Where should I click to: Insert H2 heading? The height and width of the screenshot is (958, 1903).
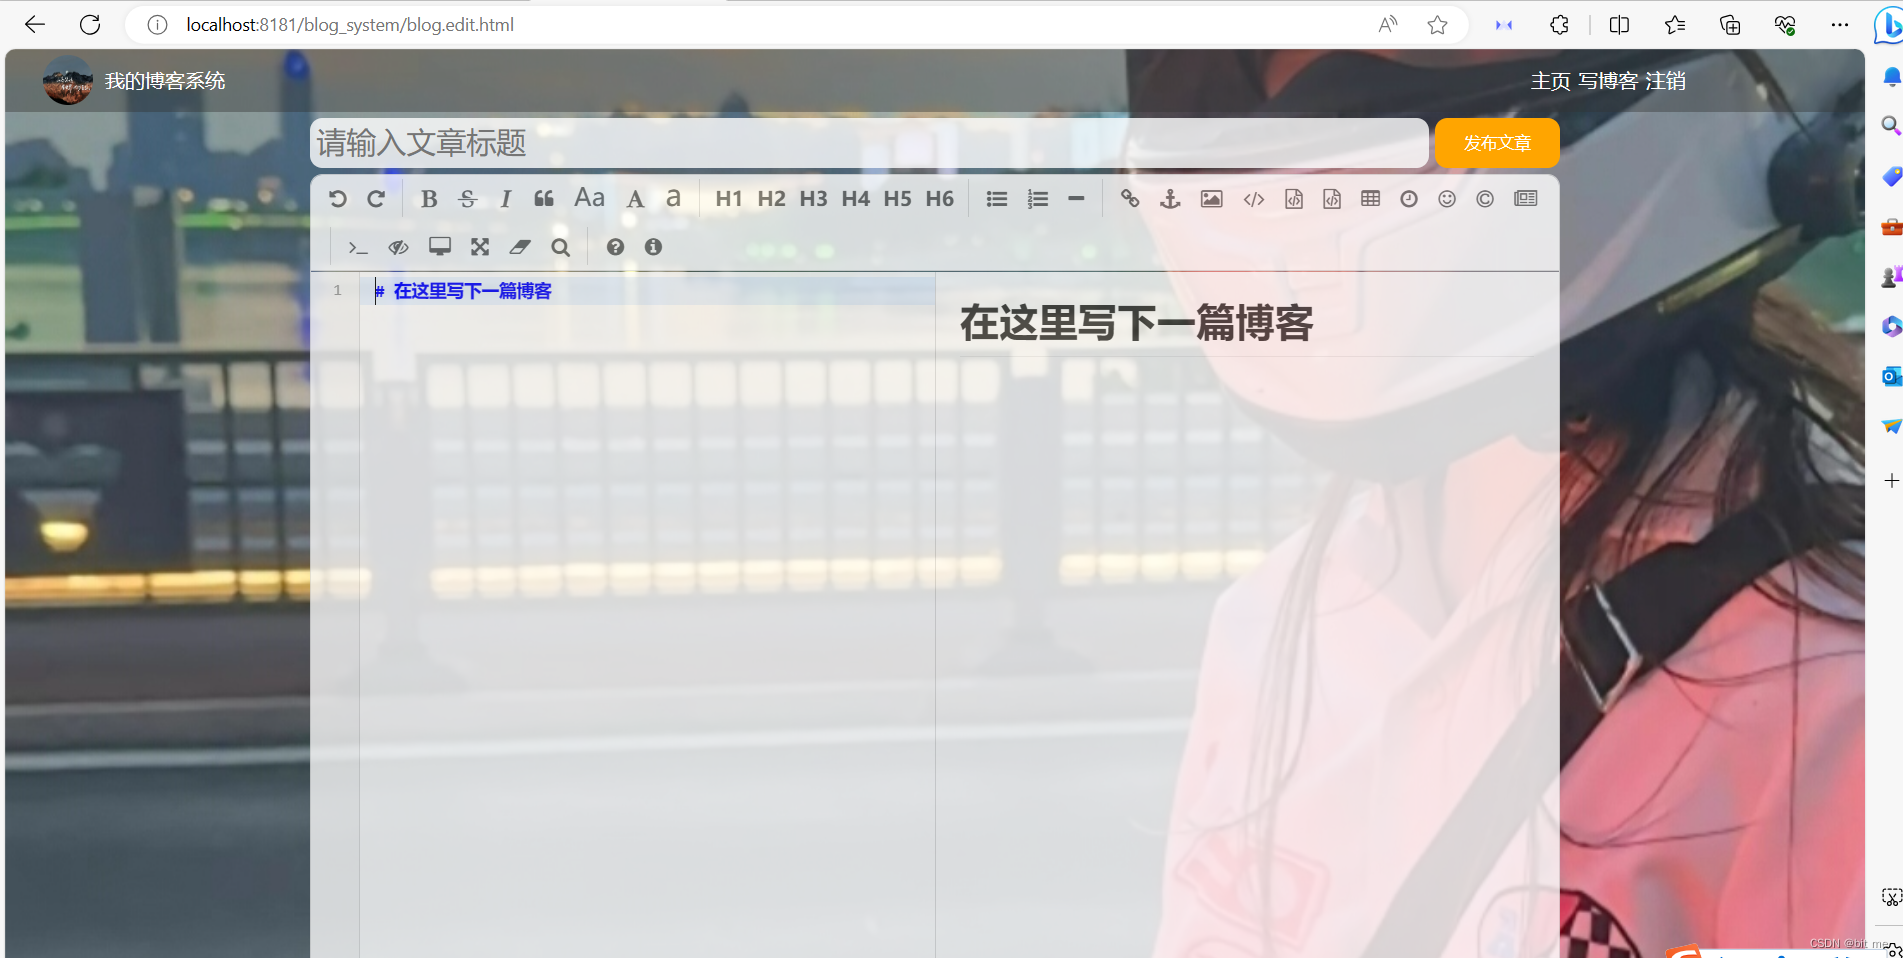[x=771, y=199]
